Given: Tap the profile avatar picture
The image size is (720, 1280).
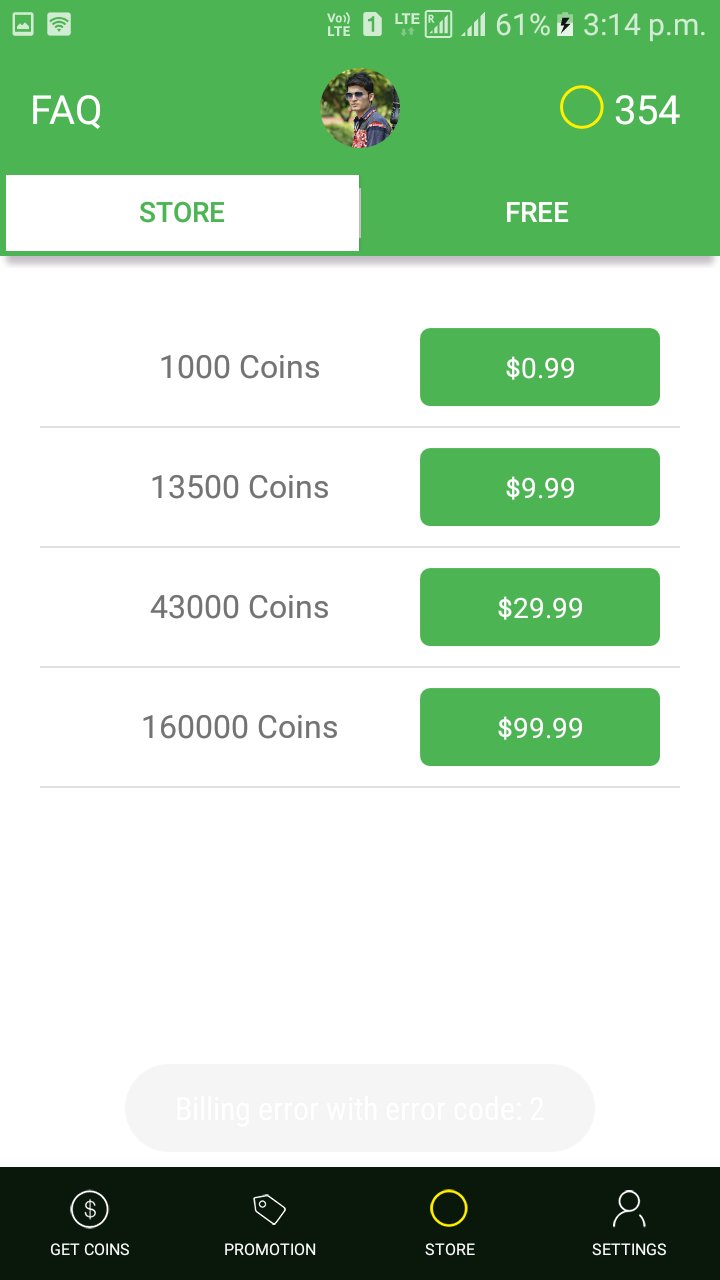Looking at the screenshot, I should [360, 109].
